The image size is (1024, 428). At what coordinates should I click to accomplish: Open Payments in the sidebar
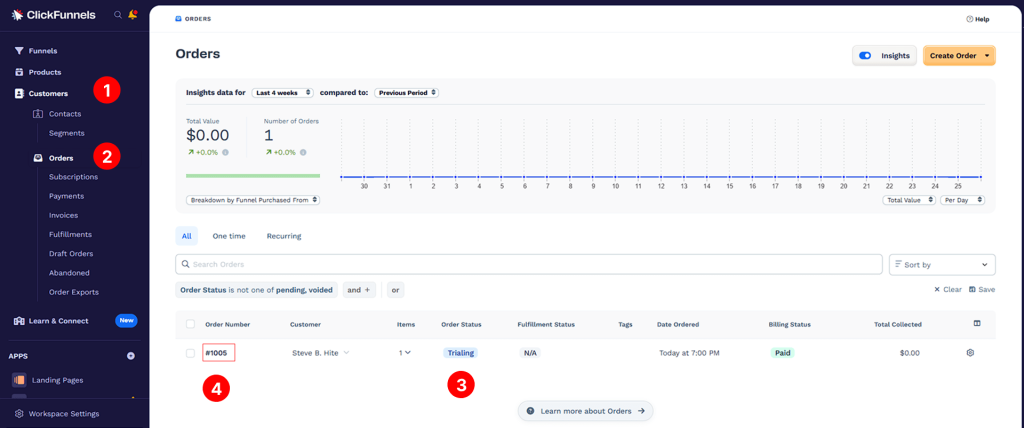click(x=66, y=196)
